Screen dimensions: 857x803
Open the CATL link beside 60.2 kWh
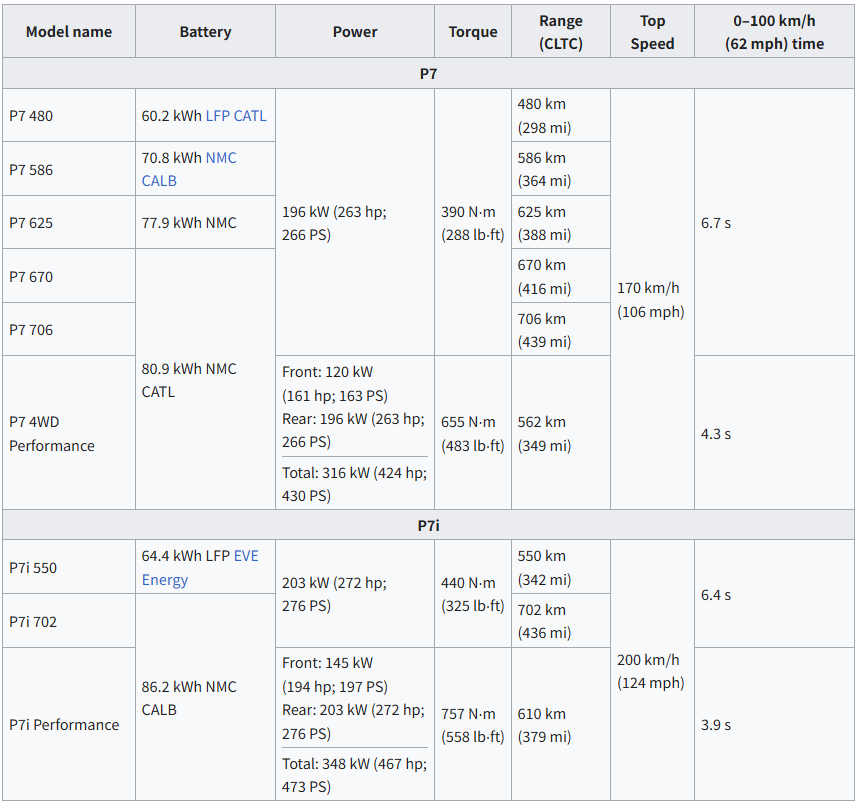(x=250, y=116)
